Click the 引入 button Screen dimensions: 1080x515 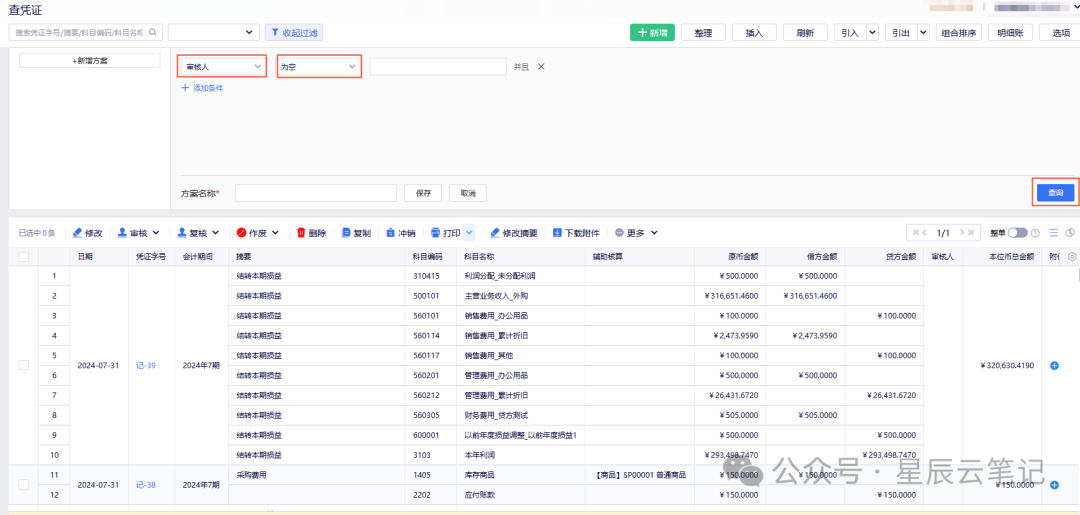pyautogui.click(x=850, y=32)
